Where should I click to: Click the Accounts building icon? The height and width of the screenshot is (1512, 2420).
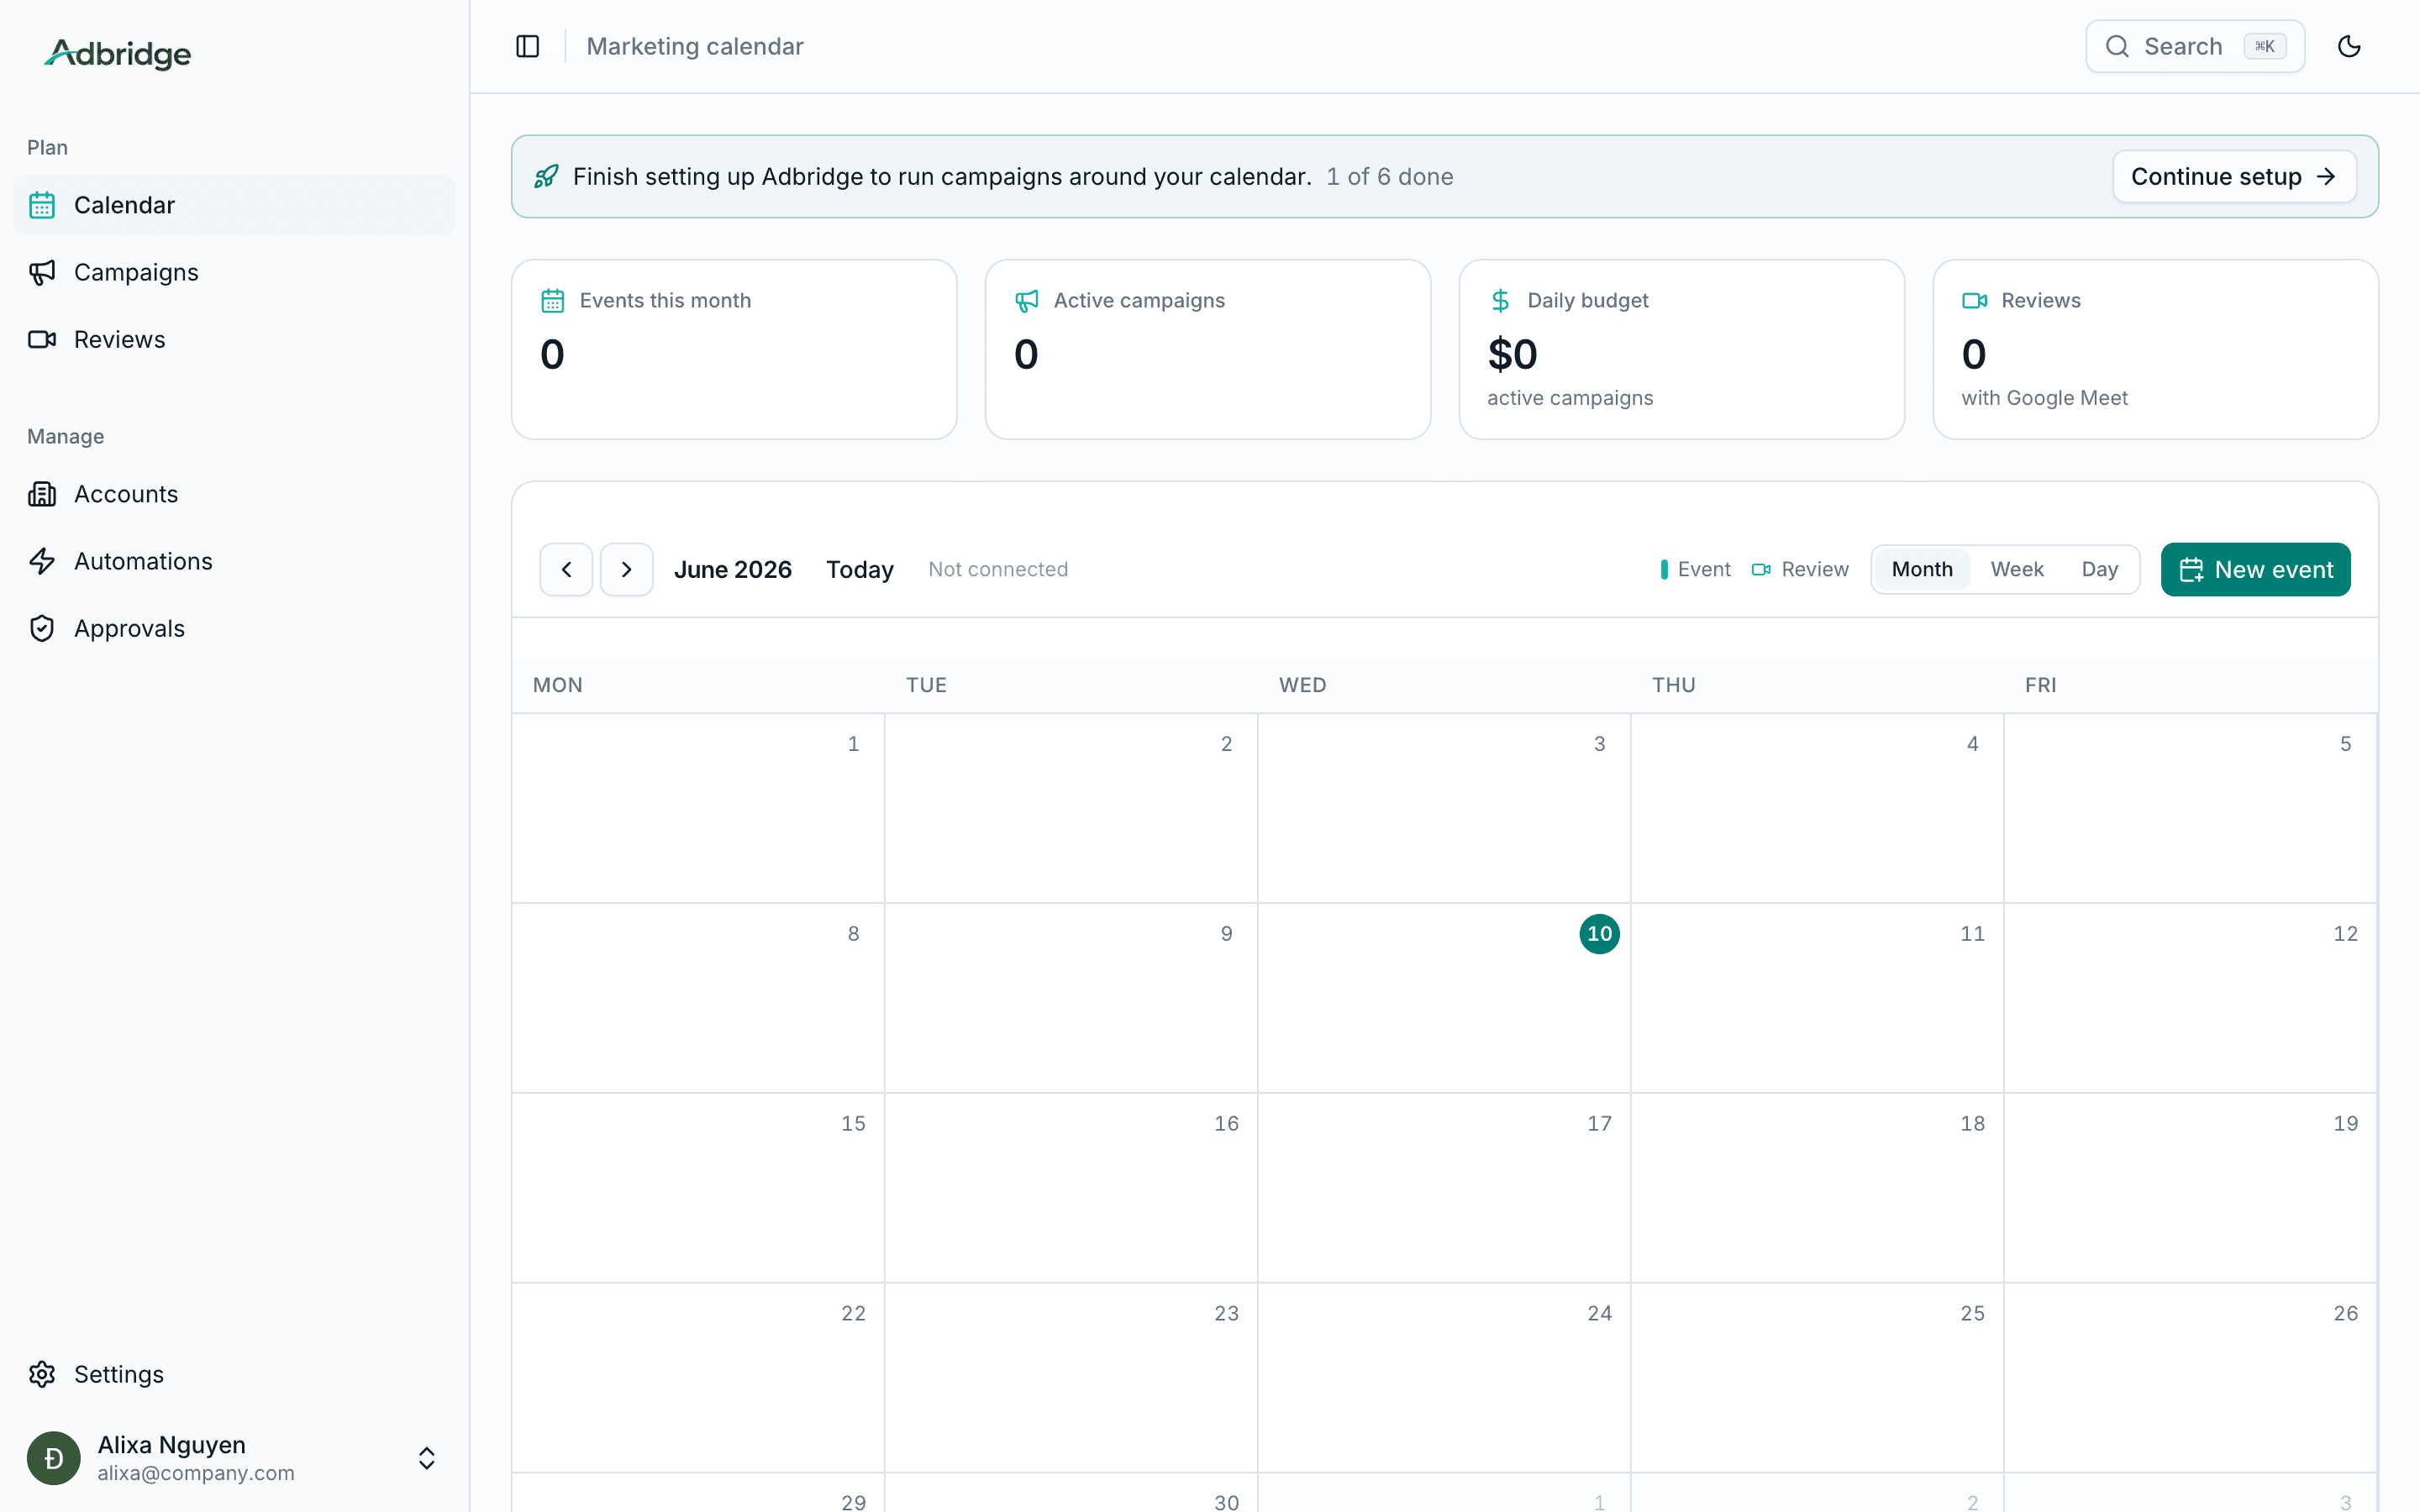[x=42, y=494]
